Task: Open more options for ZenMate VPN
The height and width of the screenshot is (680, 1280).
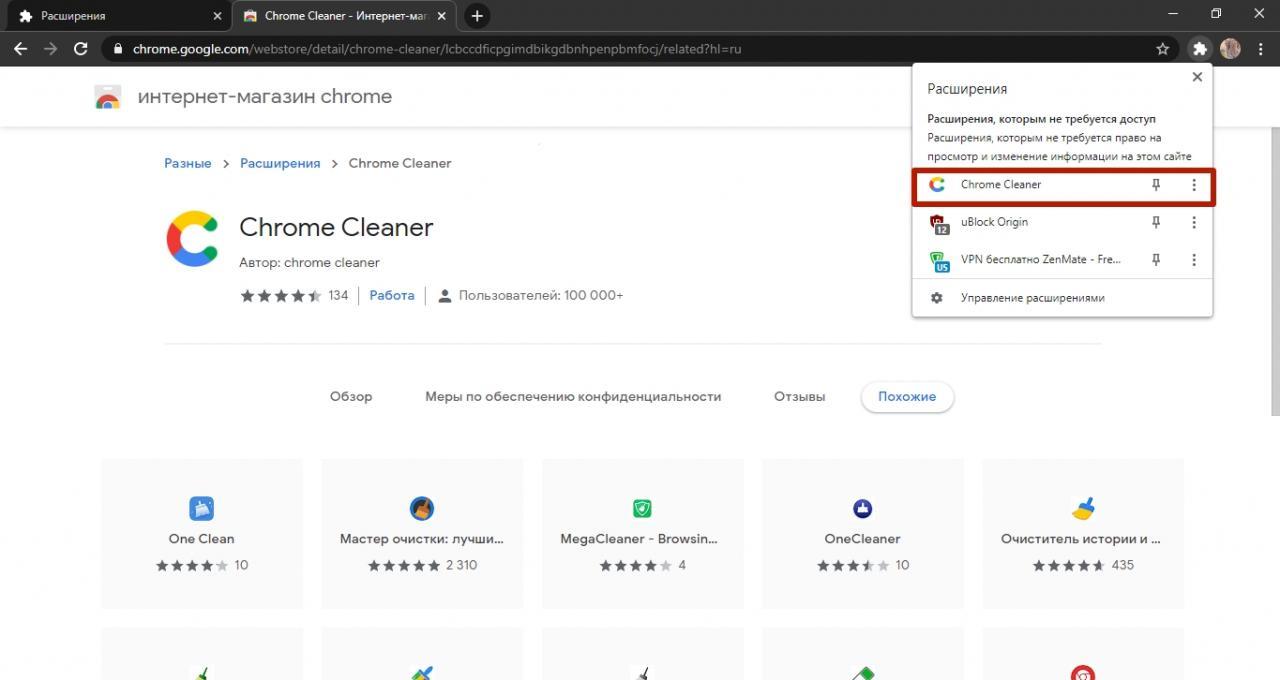Action: click(x=1193, y=260)
